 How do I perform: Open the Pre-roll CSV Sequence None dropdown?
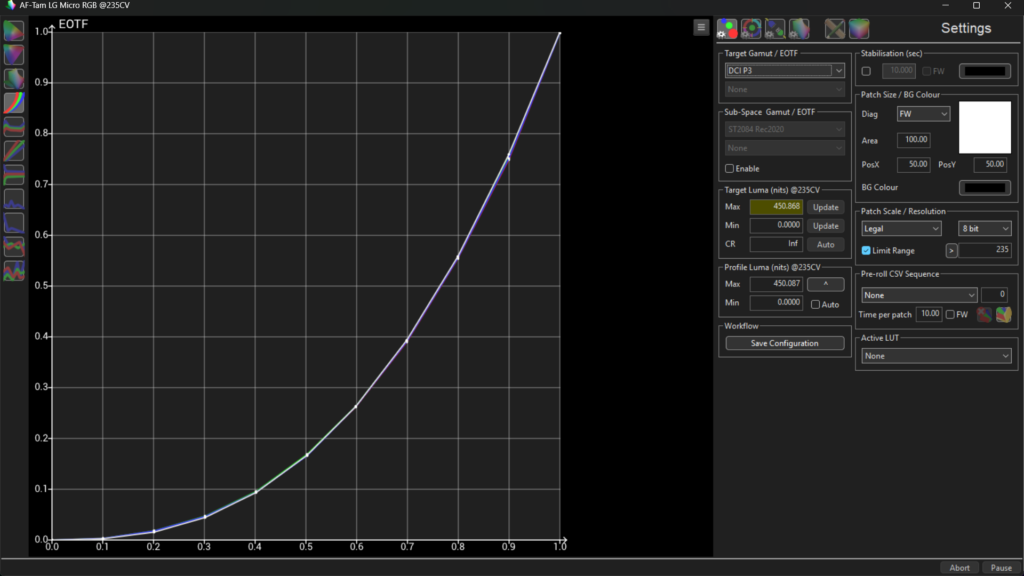tap(919, 295)
